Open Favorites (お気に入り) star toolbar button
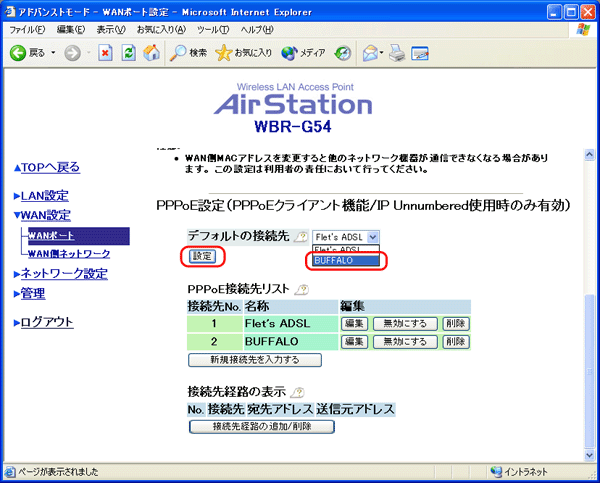 pyautogui.click(x=244, y=53)
